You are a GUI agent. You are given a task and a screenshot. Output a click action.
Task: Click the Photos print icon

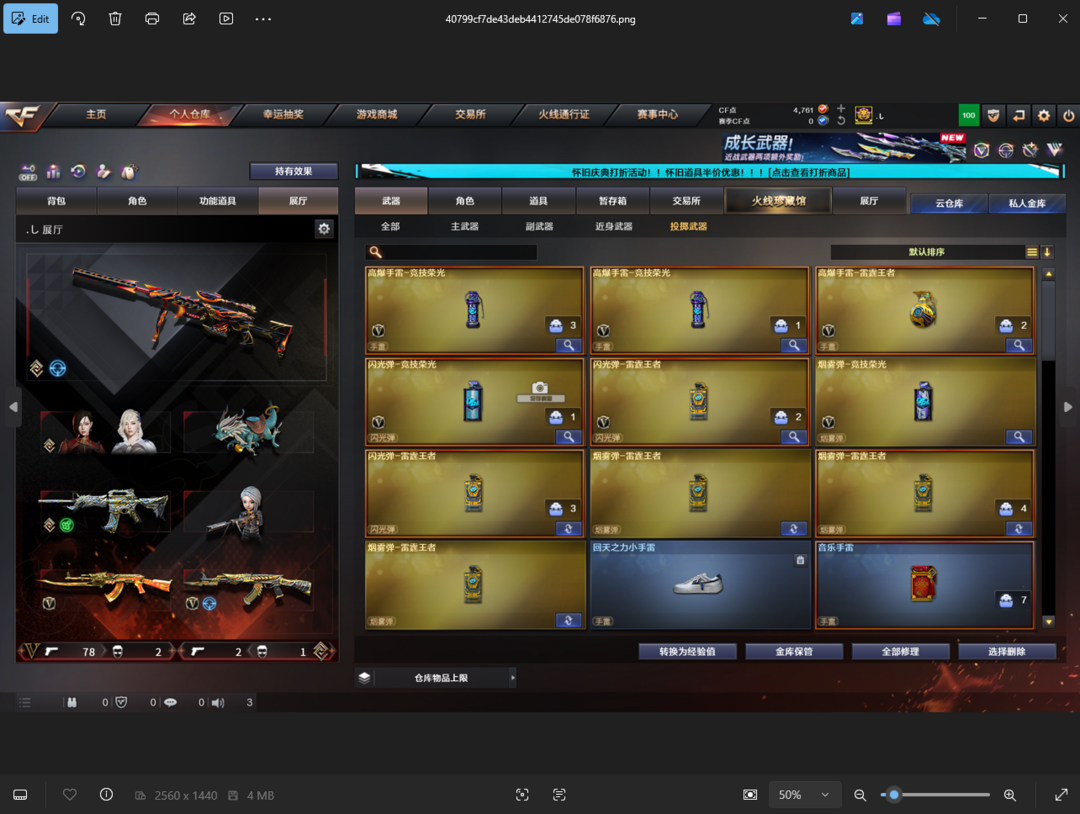[152, 19]
